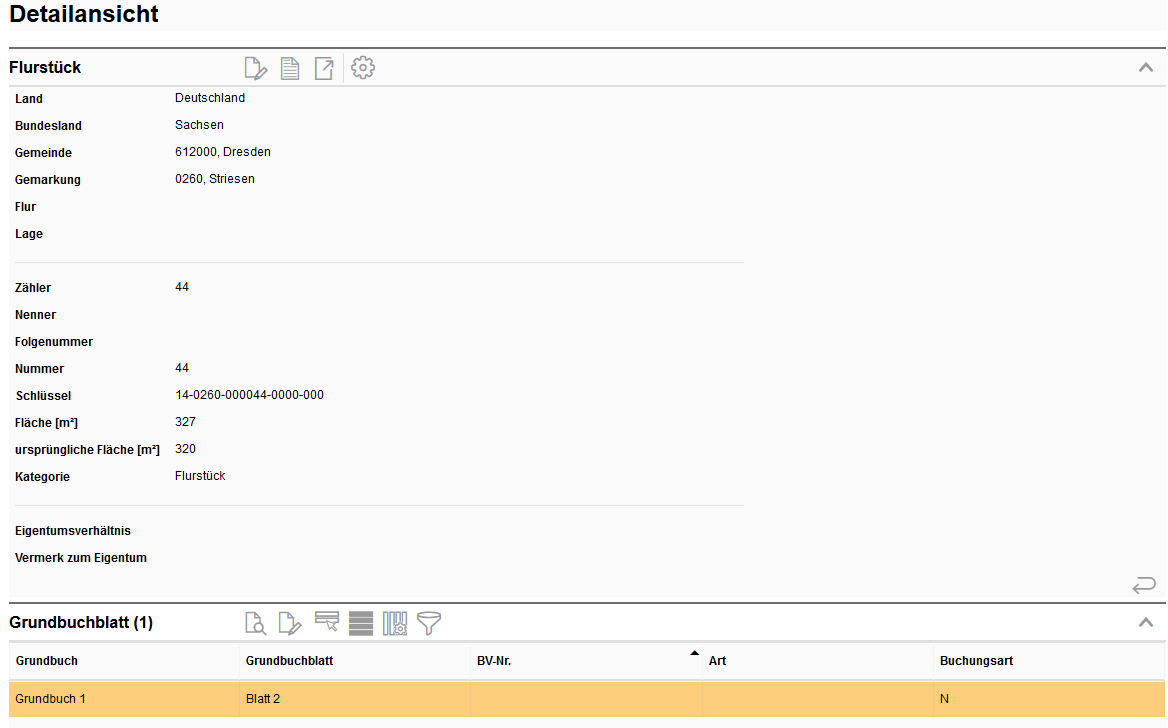
Task: Click the sort arrow on BV-Nr. column
Action: point(694,654)
